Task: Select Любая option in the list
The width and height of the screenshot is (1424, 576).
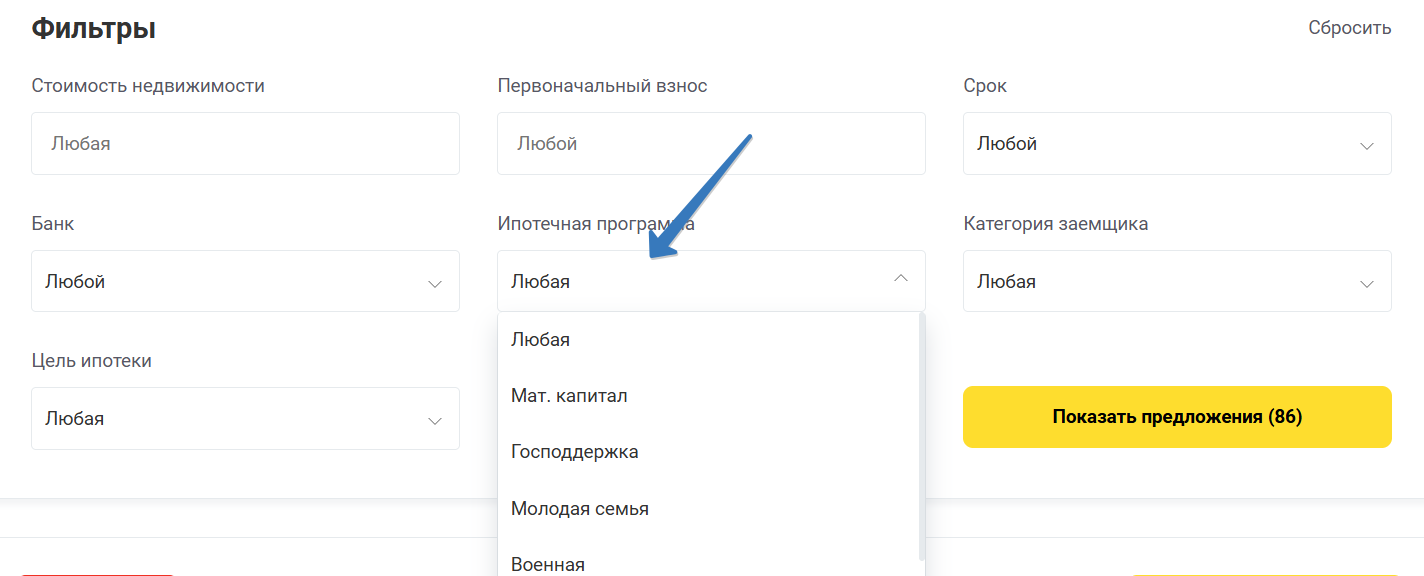Action: point(708,340)
